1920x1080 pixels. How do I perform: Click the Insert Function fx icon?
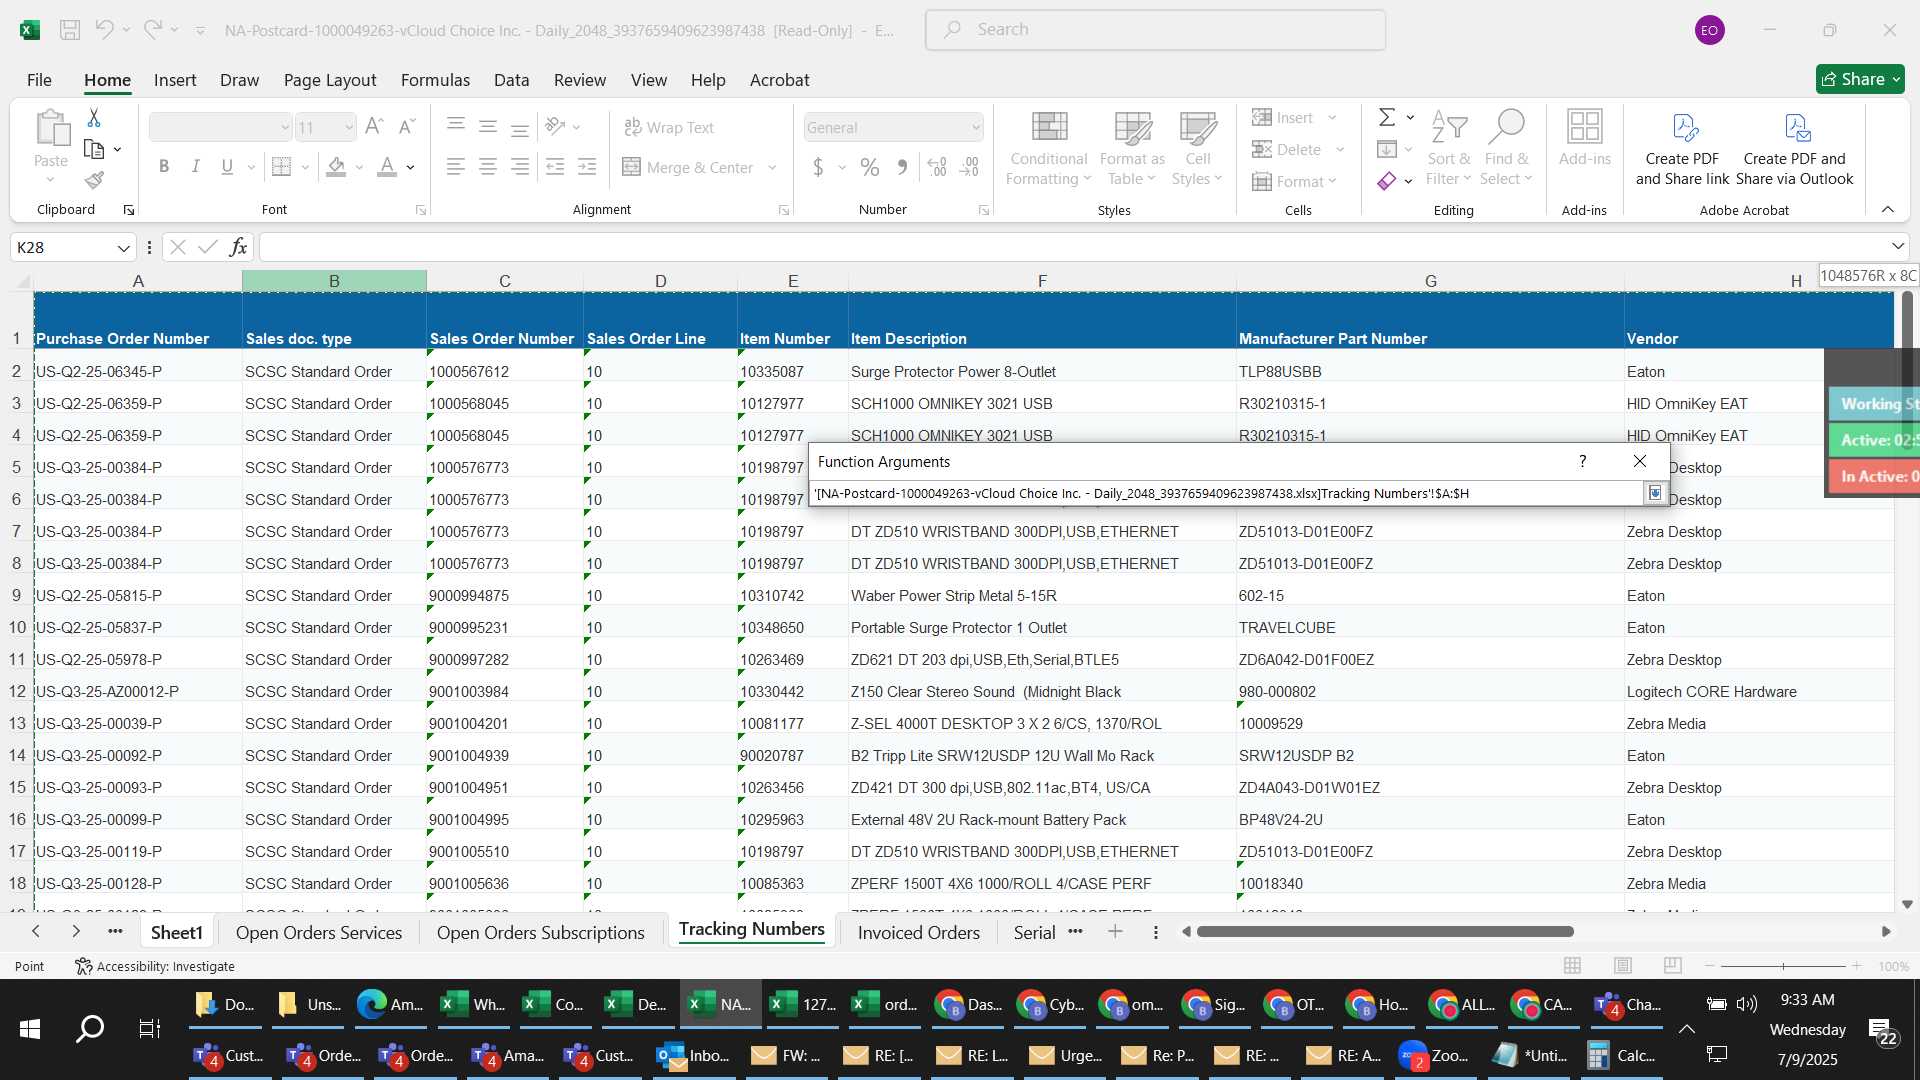tap(238, 247)
